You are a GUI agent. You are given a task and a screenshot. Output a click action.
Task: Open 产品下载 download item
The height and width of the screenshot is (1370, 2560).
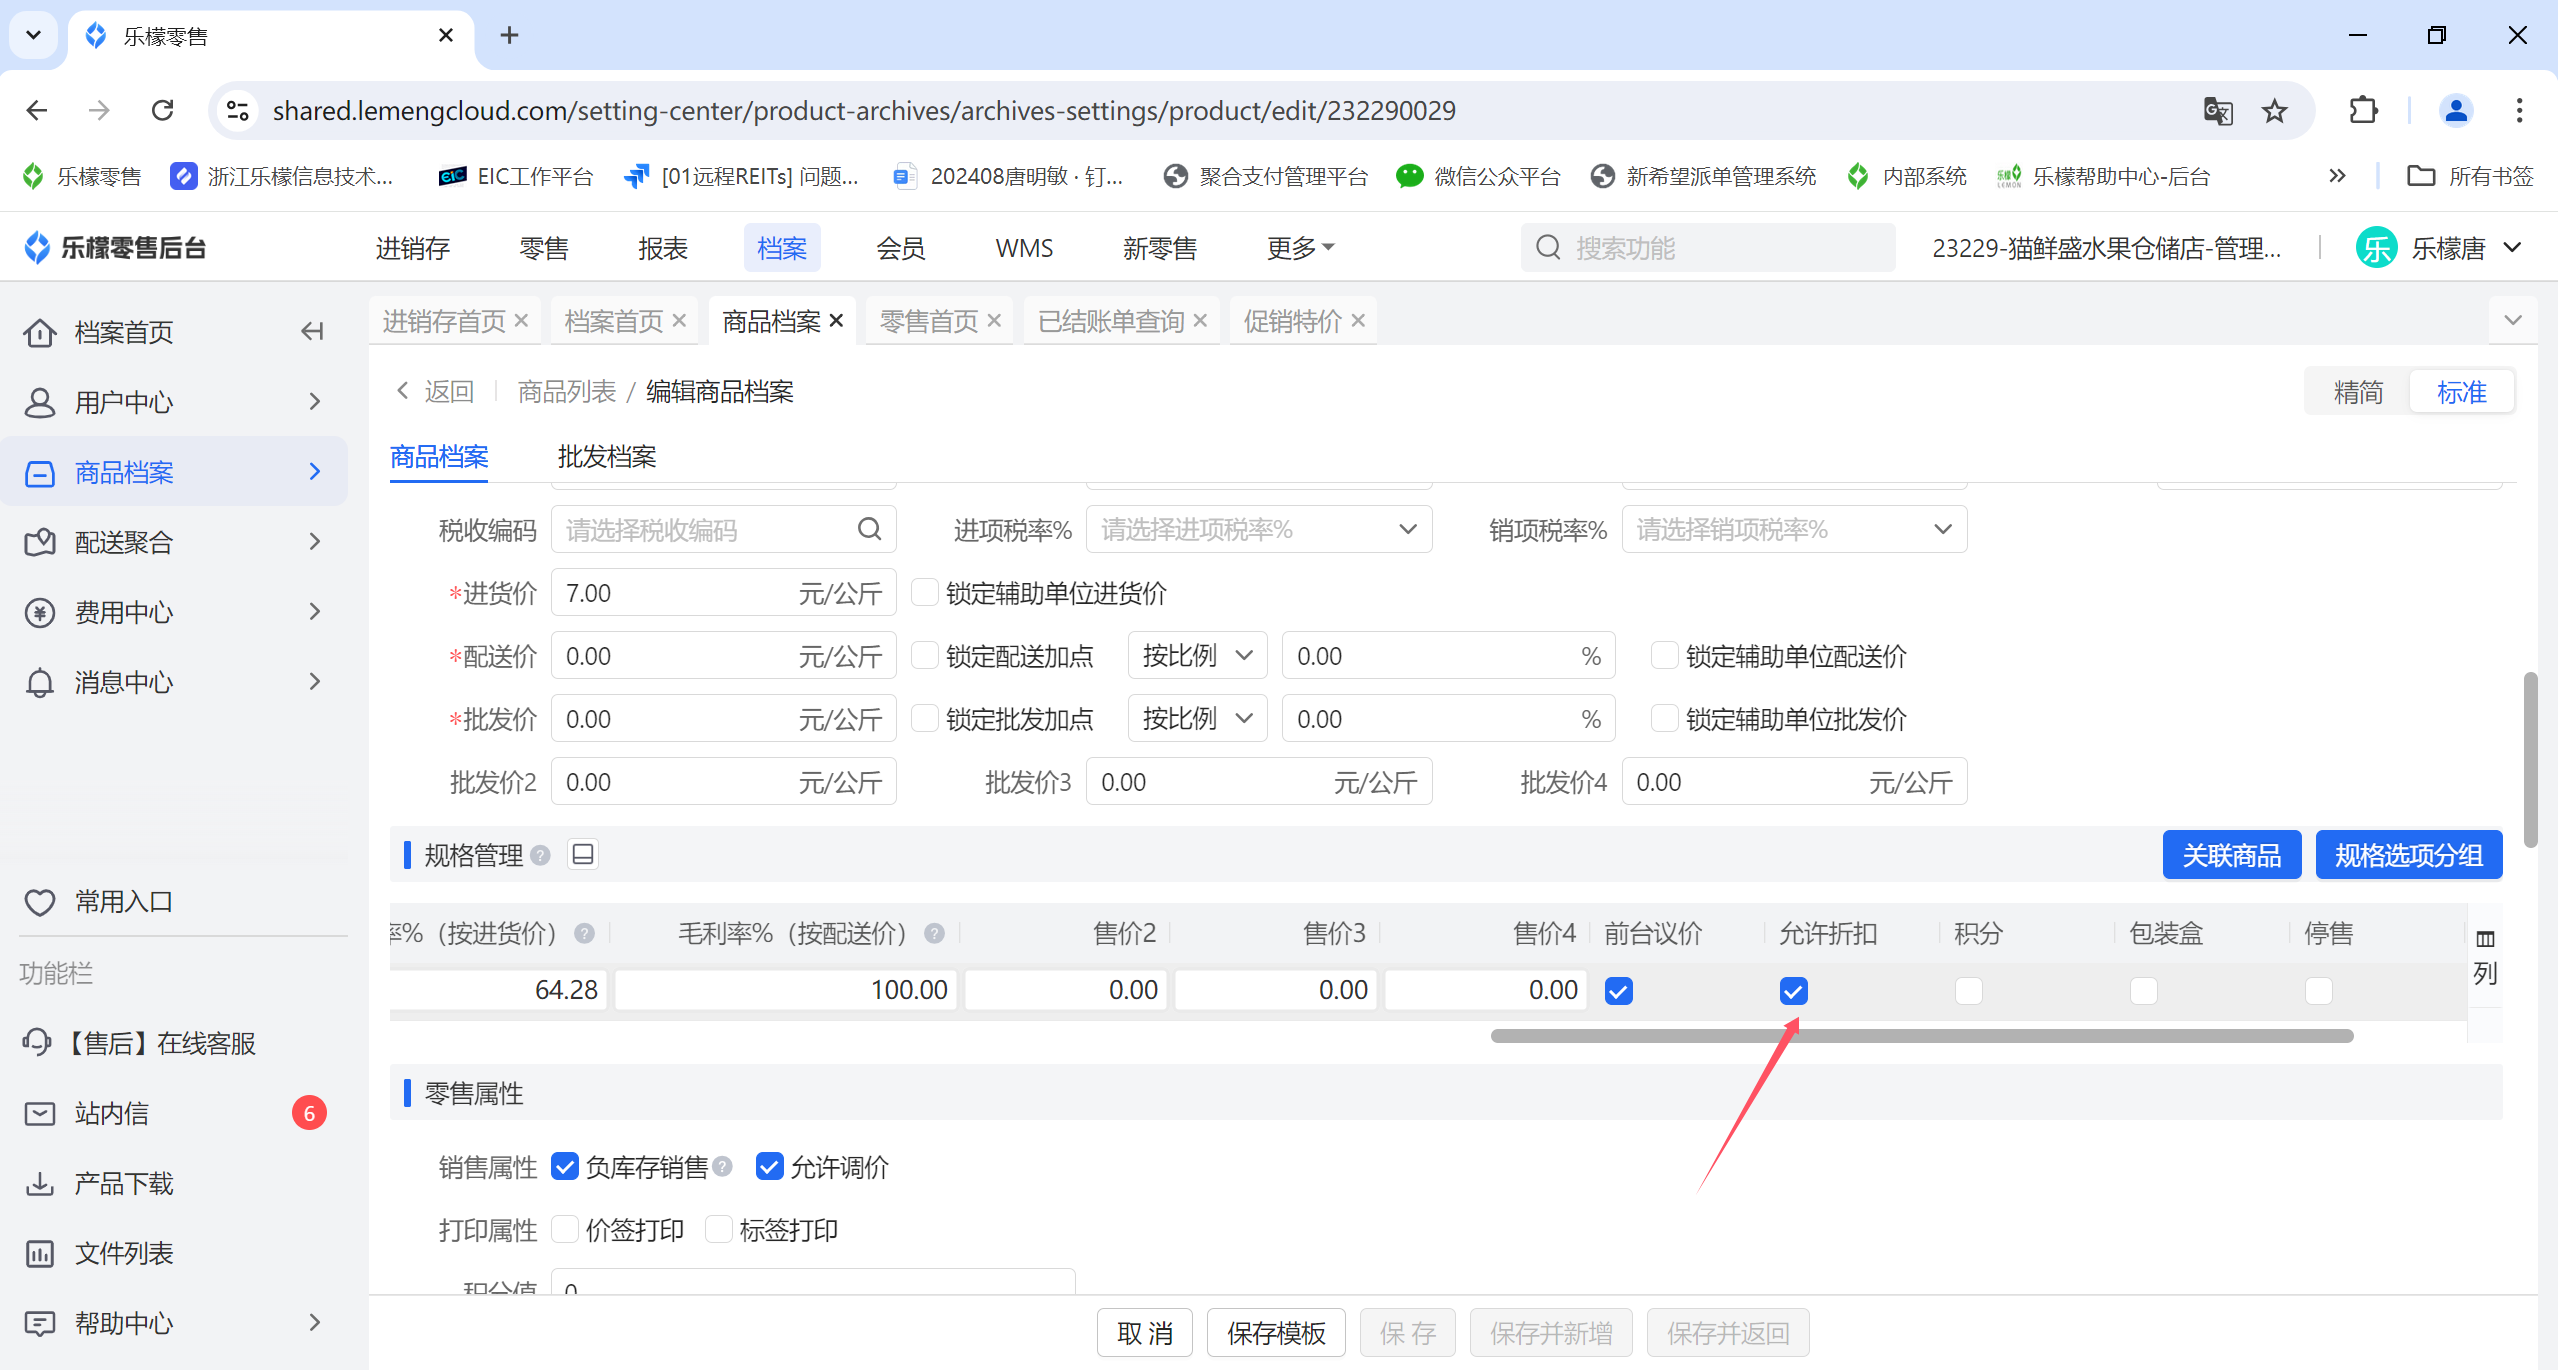tap(124, 1183)
